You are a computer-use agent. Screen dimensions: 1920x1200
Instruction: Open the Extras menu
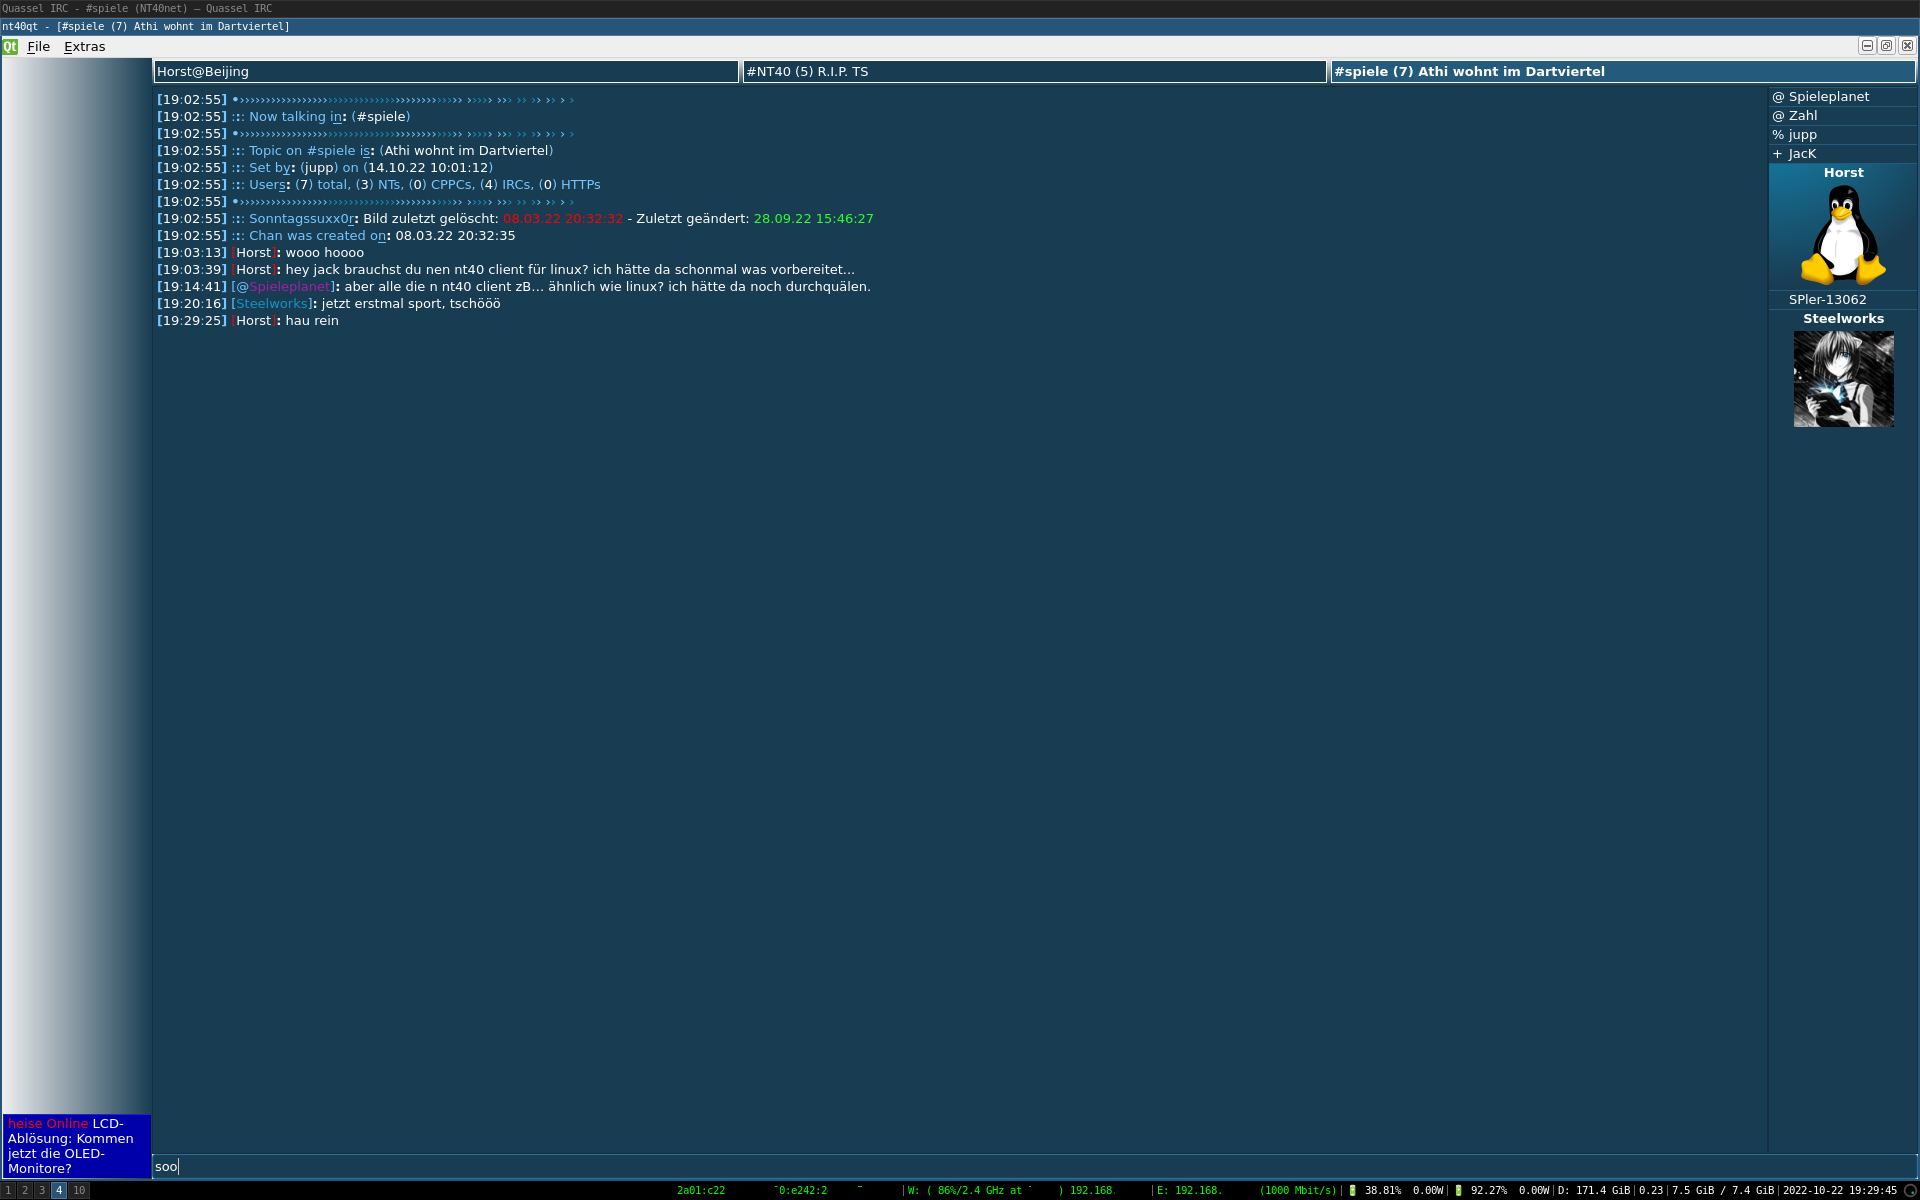[84, 46]
